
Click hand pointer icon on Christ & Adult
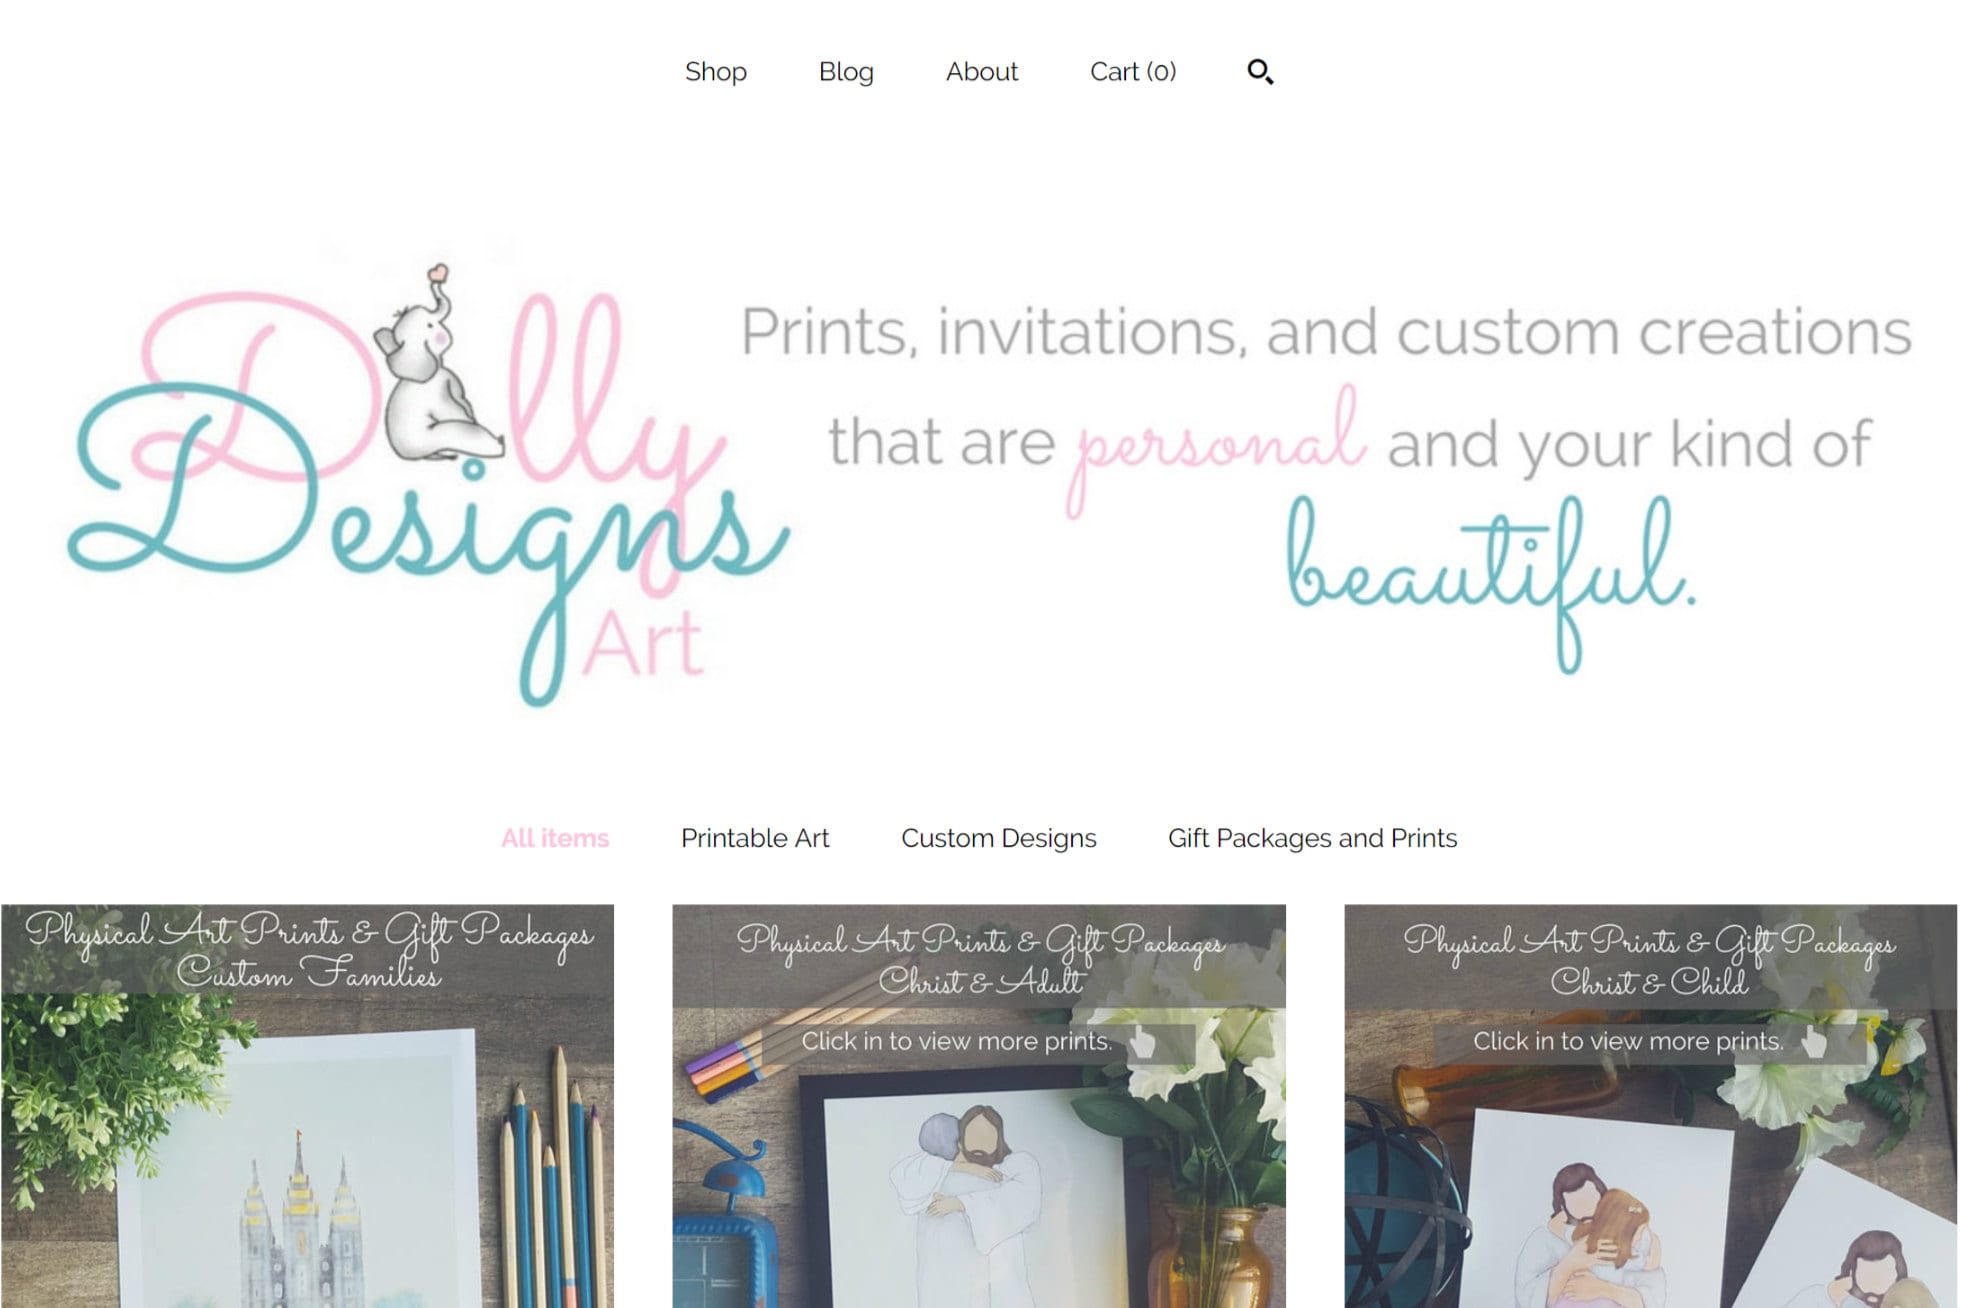pyautogui.click(x=1141, y=1042)
